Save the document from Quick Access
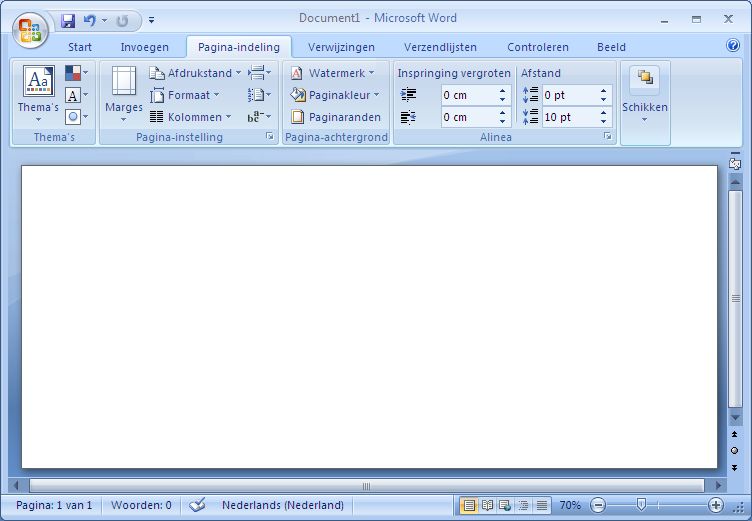 point(68,20)
